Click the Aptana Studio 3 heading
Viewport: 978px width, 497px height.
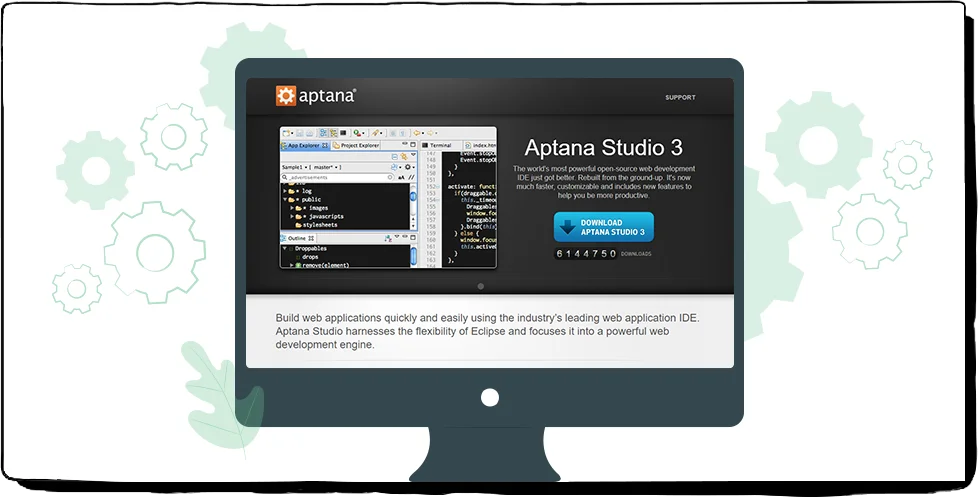pos(603,148)
